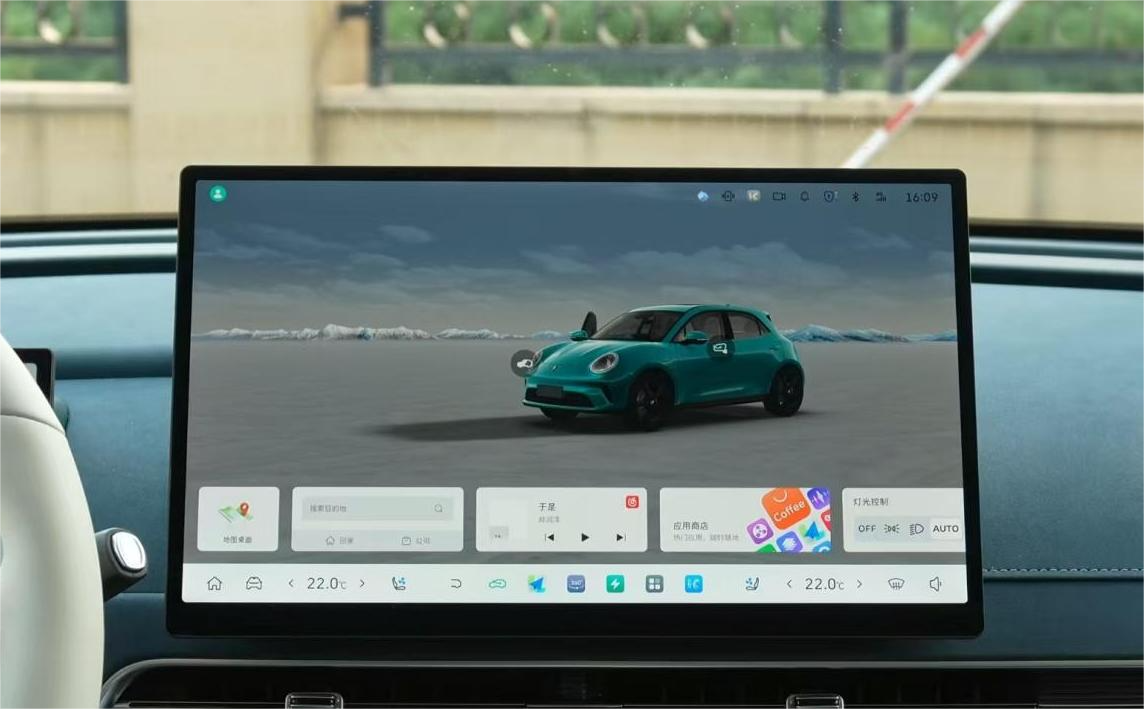
Task: Navigate to company shortcut
Action: click(416, 541)
